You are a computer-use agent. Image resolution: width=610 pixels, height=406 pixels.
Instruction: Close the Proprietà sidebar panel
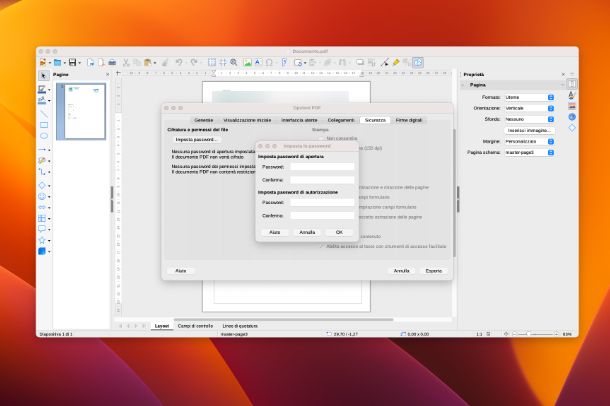coord(563,74)
